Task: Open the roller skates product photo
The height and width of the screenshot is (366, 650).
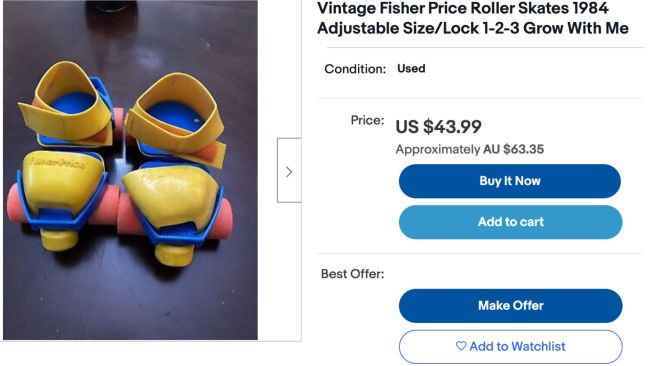Action: click(x=130, y=170)
